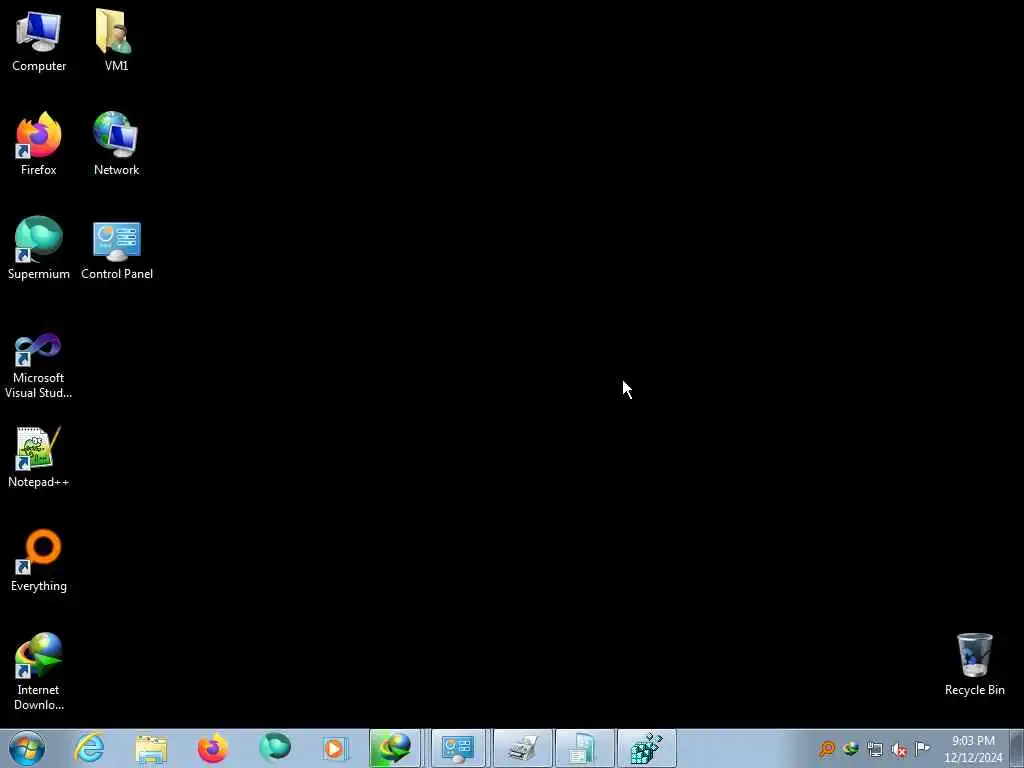
Task: Switch to the Control Panel taskbar window
Action: coord(458,748)
